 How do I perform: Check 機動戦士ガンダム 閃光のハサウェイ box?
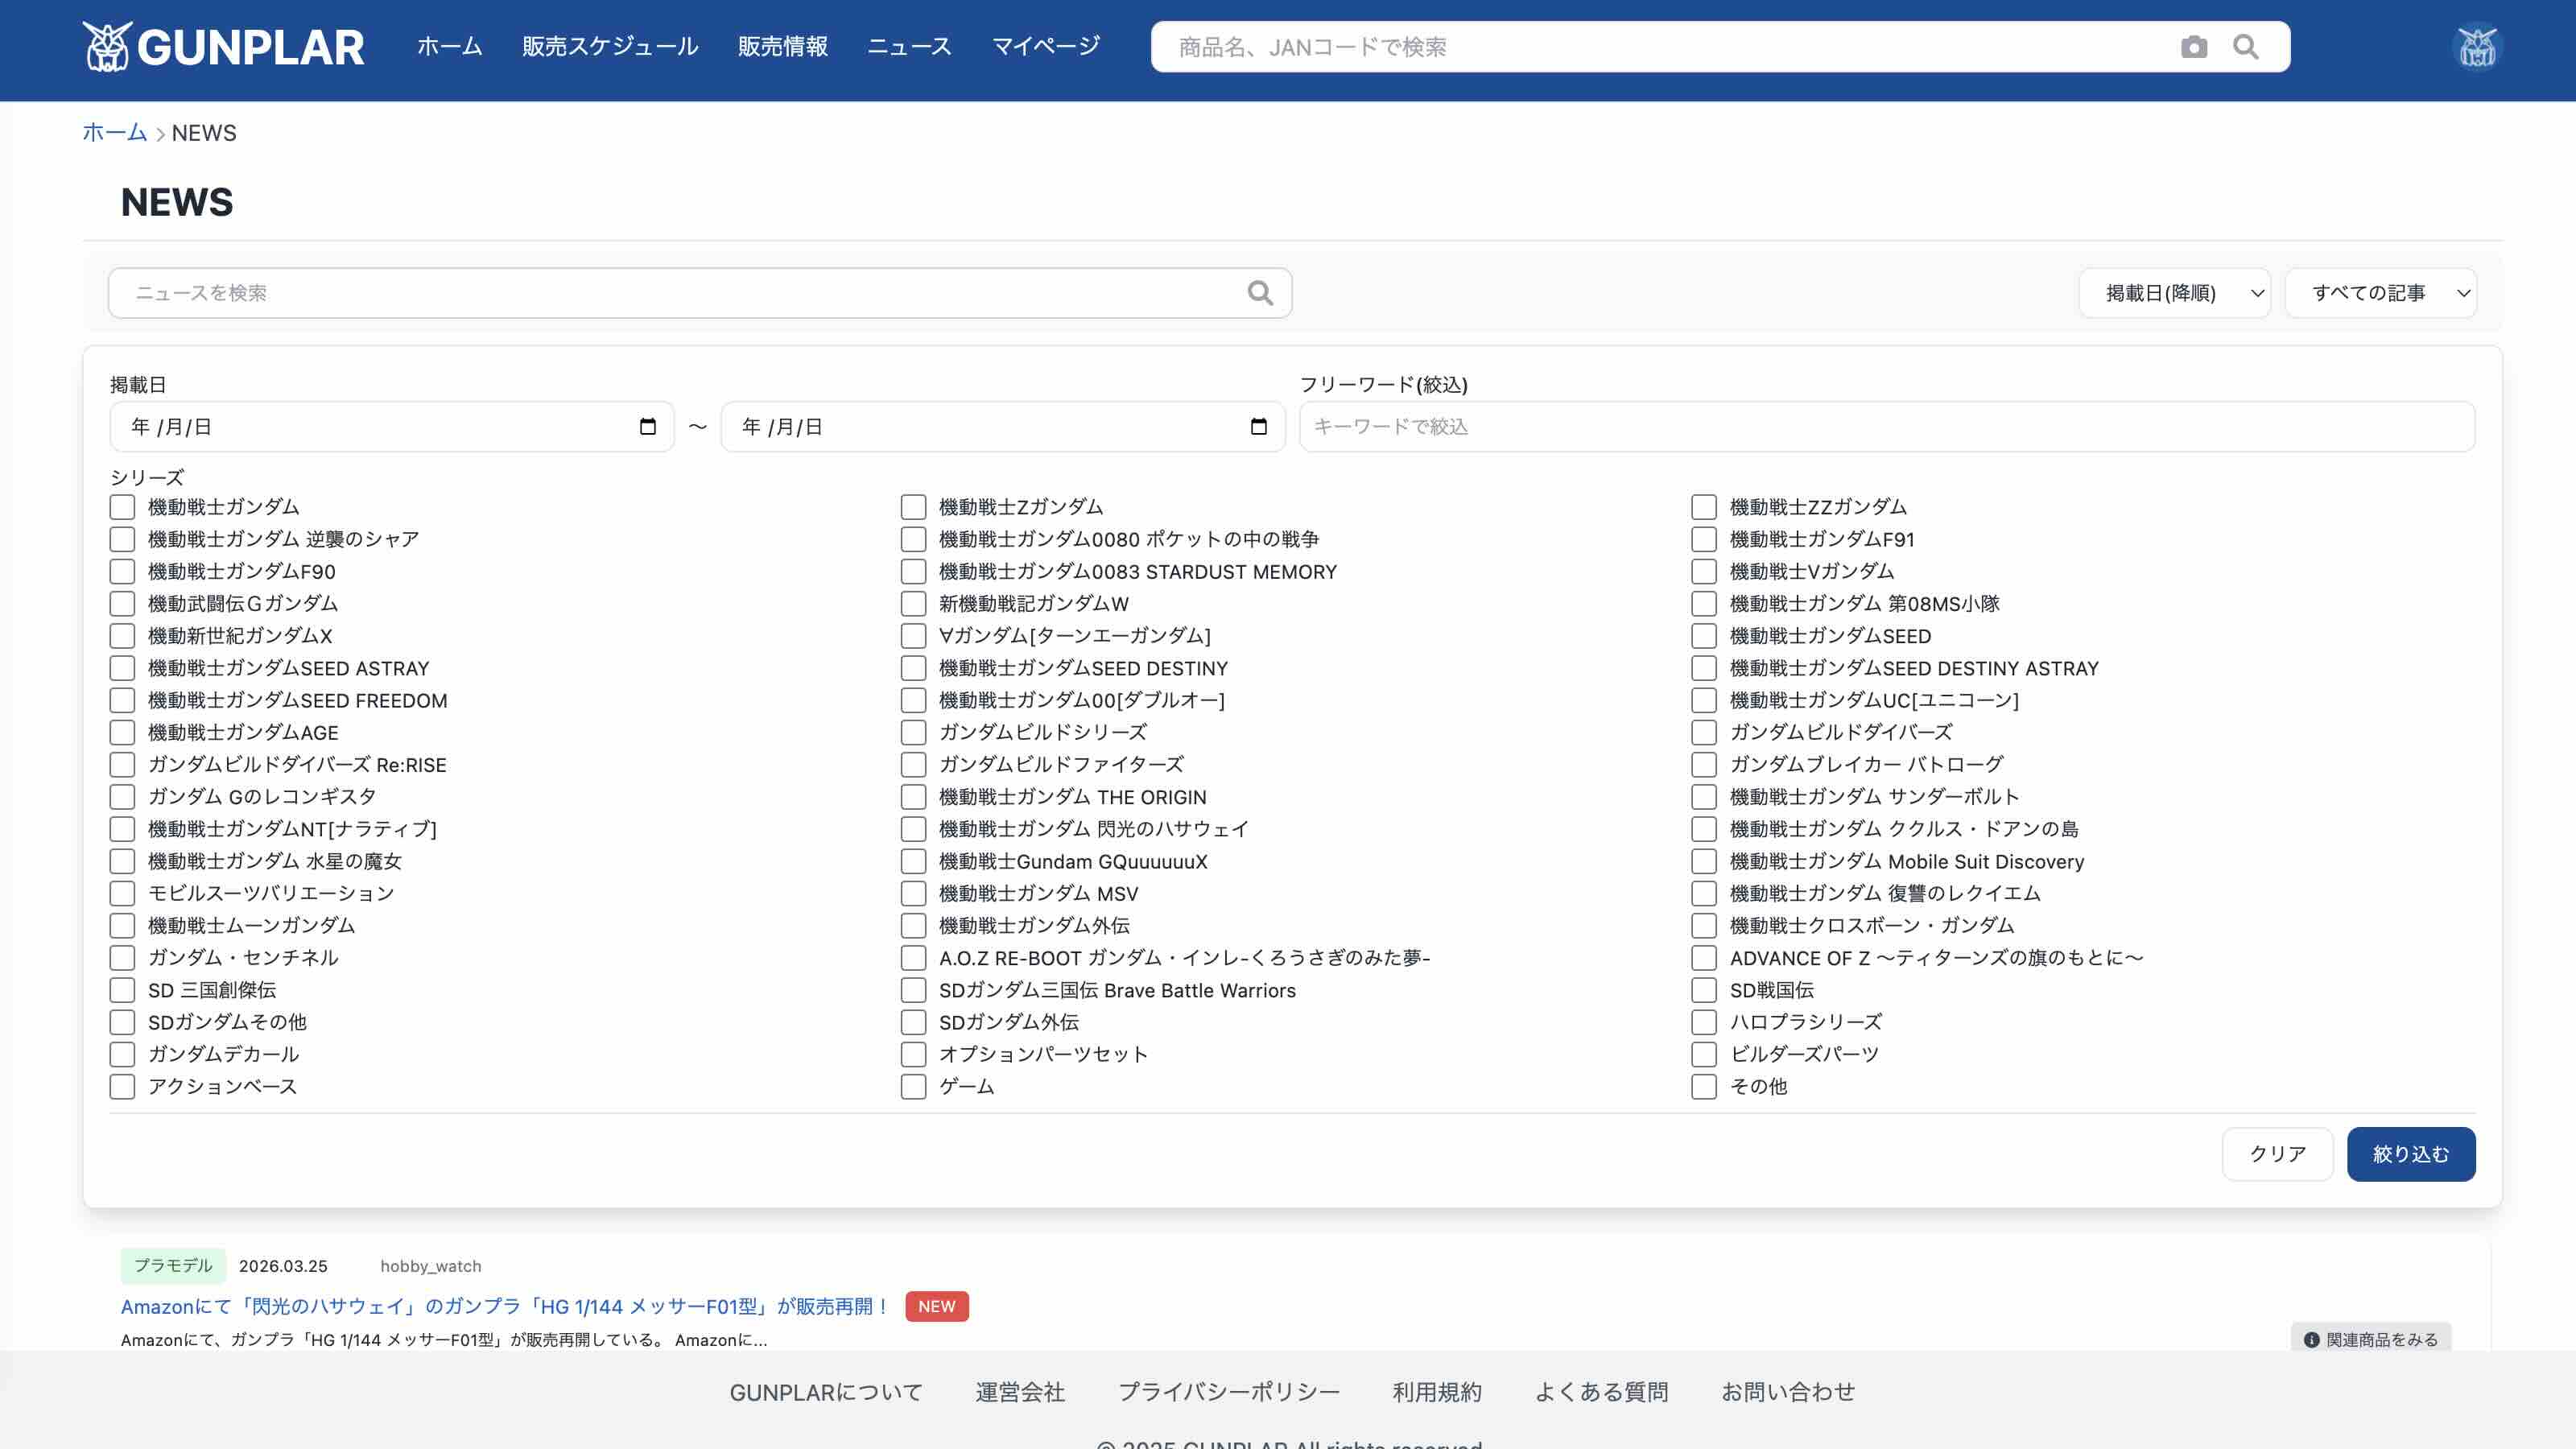coord(913,829)
